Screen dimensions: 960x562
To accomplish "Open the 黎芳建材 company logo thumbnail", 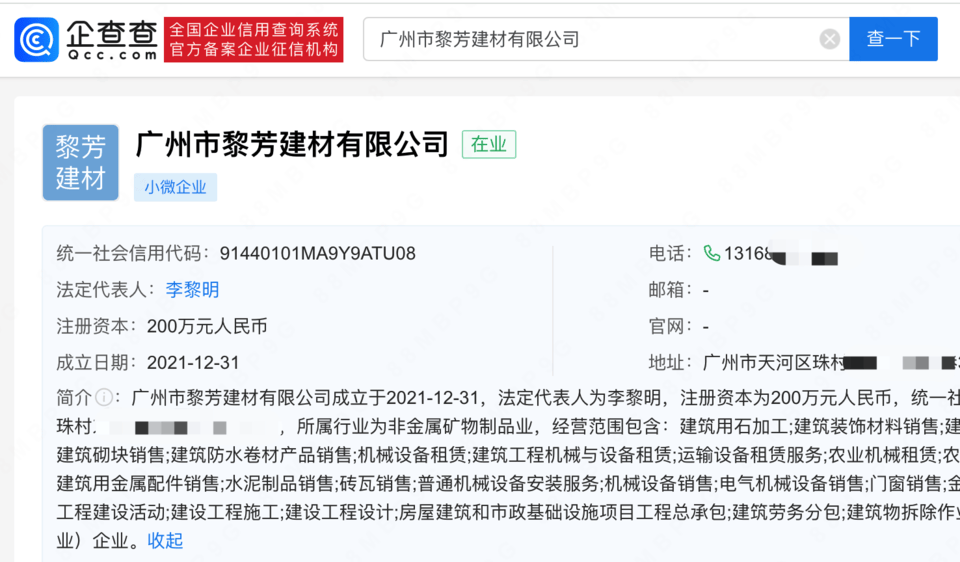I will pyautogui.click(x=81, y=163).
